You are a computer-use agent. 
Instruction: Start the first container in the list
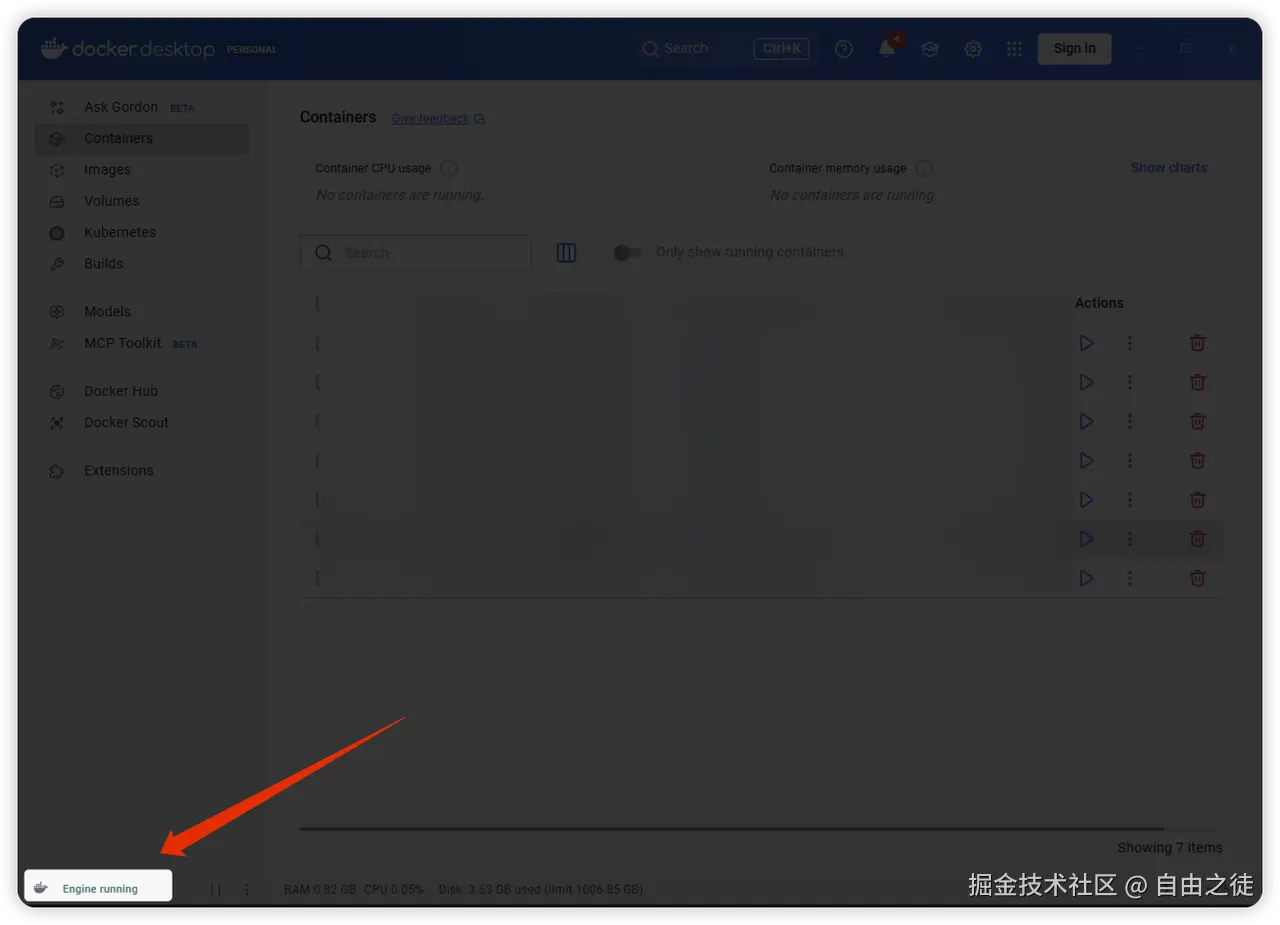coord(1086,343)
